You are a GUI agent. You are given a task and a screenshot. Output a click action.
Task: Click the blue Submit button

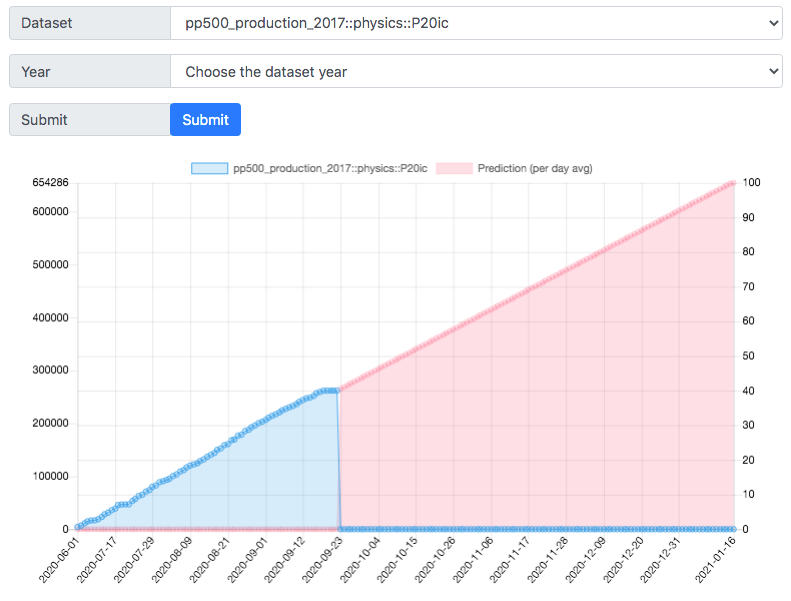205,120
